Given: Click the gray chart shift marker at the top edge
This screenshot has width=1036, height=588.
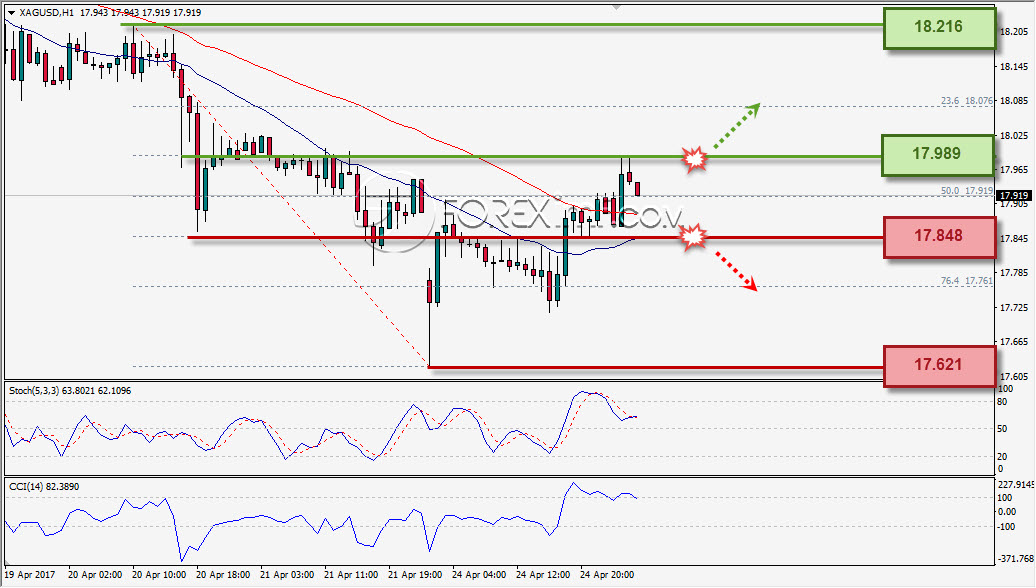Looking at the screenshot, I should click(616, 7).
